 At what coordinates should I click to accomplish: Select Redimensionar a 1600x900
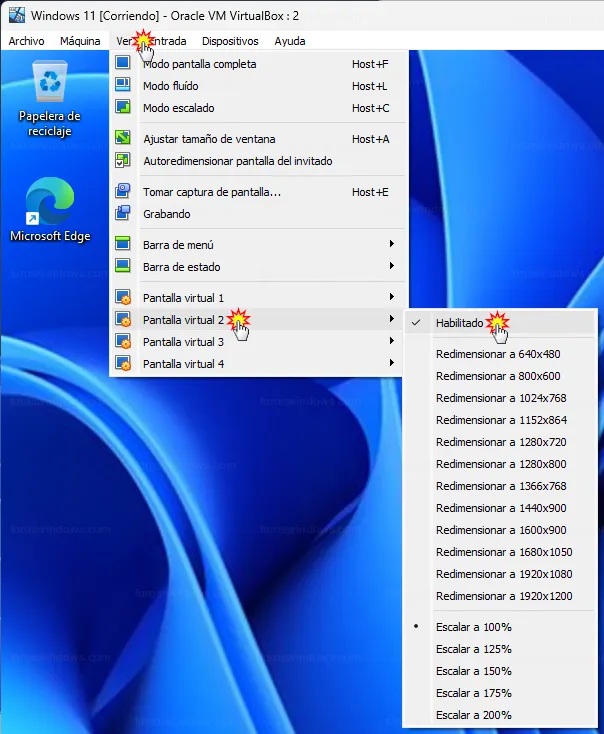point(500,530)
